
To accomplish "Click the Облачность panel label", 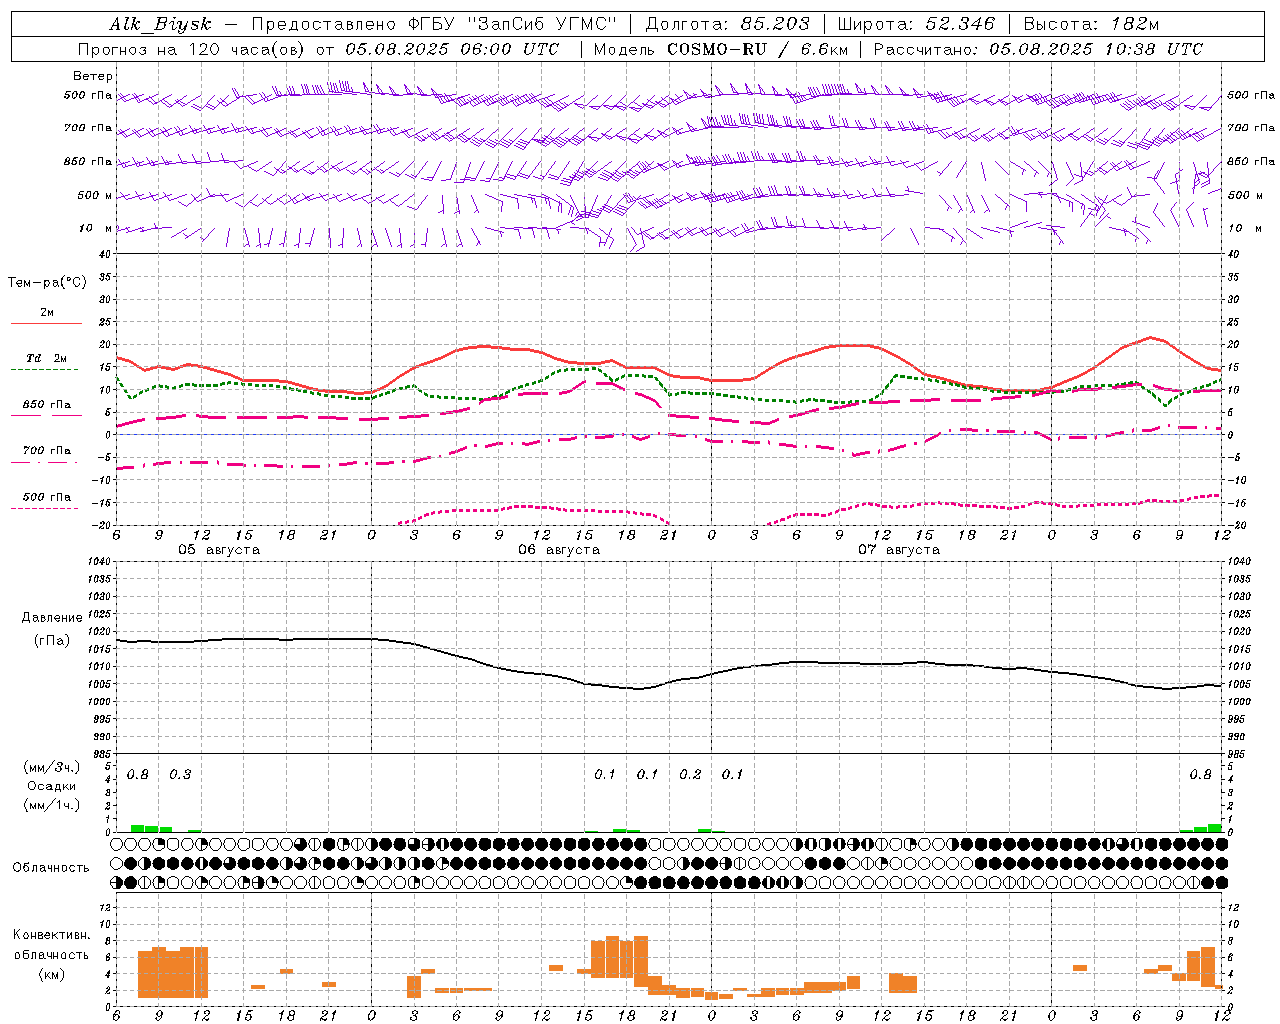I will [x=51, y=867].
